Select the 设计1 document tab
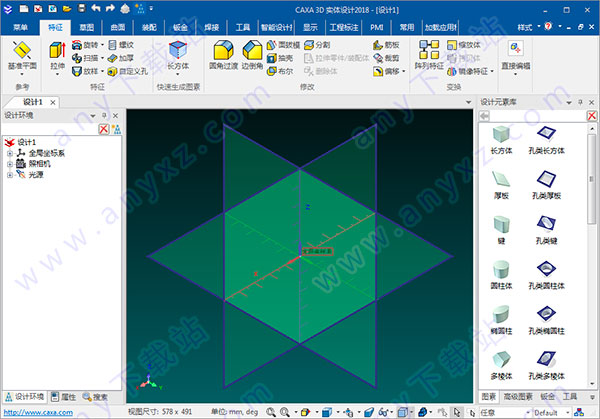Viewport: 600px width, 419px height. [33, 102]
